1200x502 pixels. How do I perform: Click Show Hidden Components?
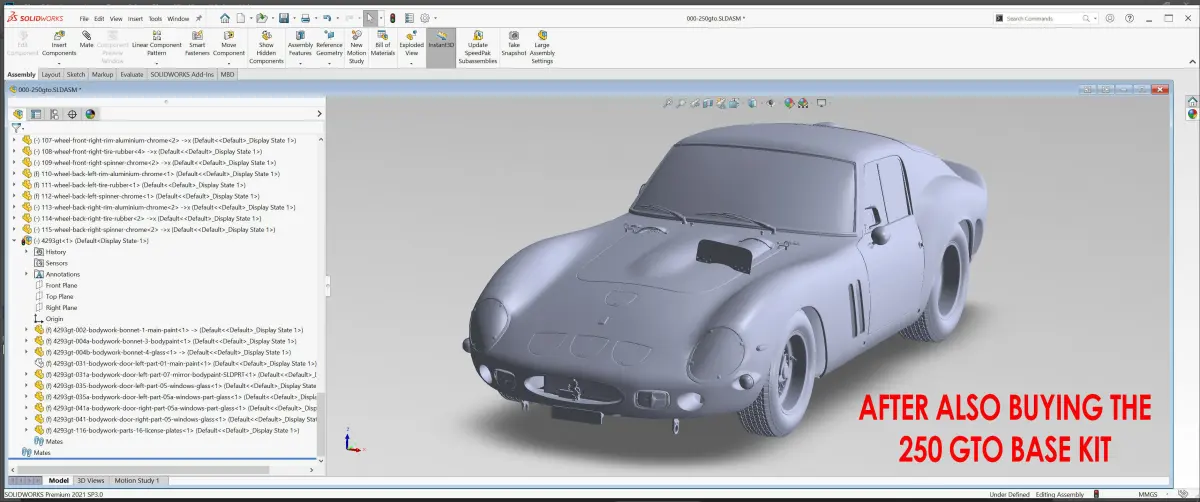point(266,47)
